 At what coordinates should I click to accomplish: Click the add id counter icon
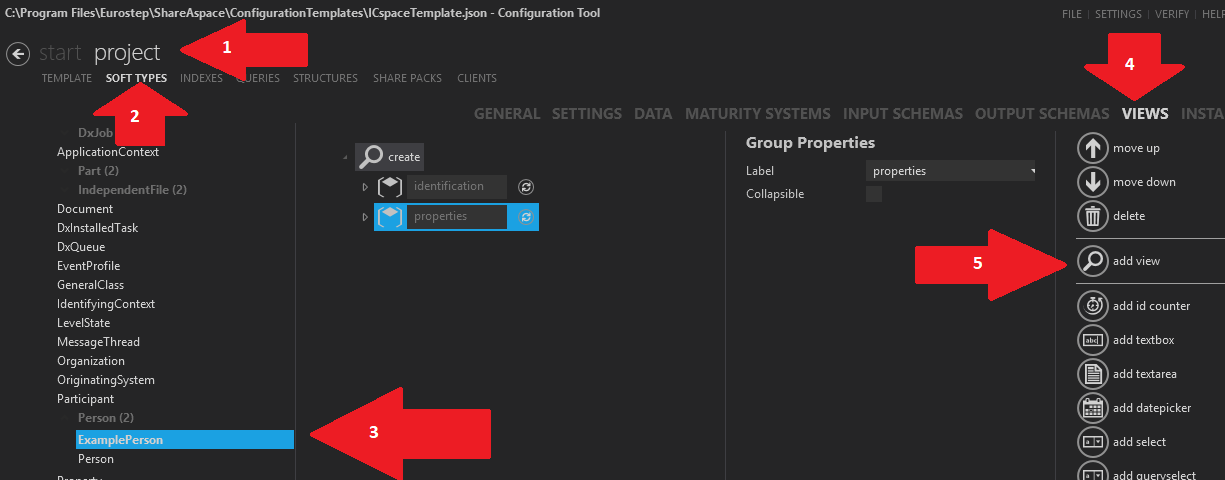click(x=1093, y=306)
